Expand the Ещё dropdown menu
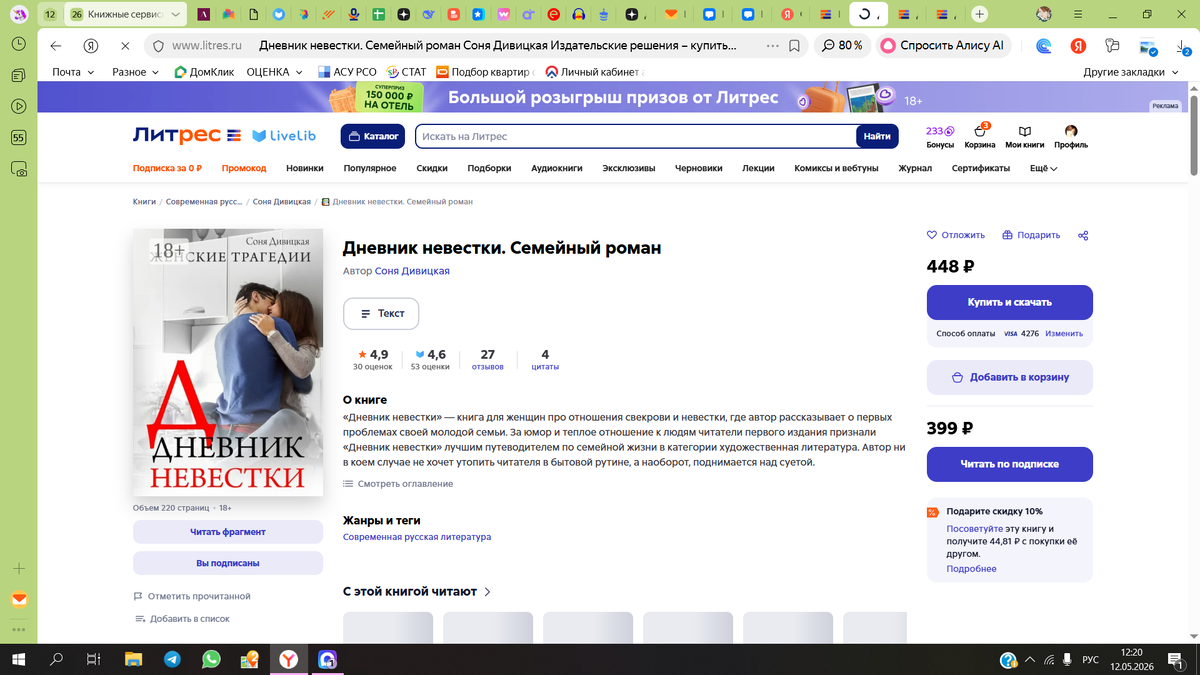The width and height of the screenshot is (1200, 675). 1043,169
